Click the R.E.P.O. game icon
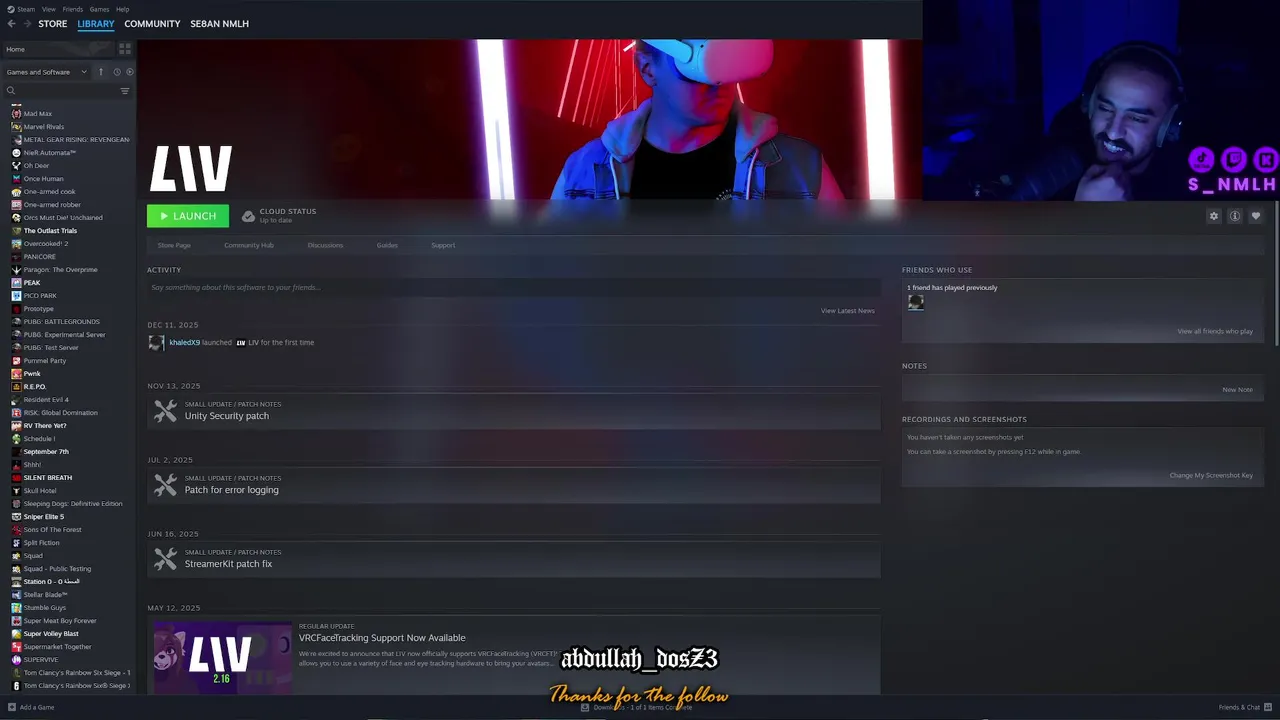1280x720 pixels. coord(16,387)
